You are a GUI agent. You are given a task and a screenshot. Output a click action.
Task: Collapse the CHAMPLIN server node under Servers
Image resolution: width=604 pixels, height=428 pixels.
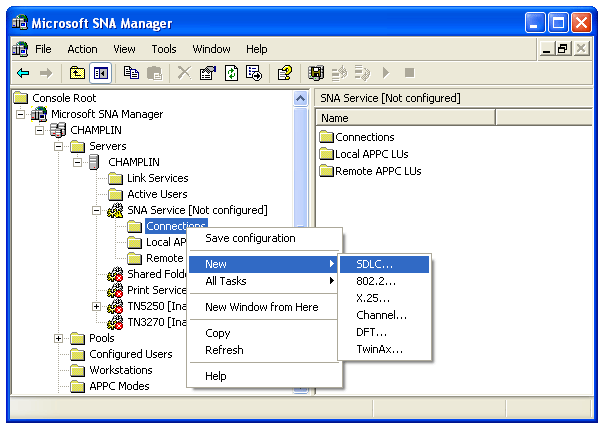pos(77,163)
